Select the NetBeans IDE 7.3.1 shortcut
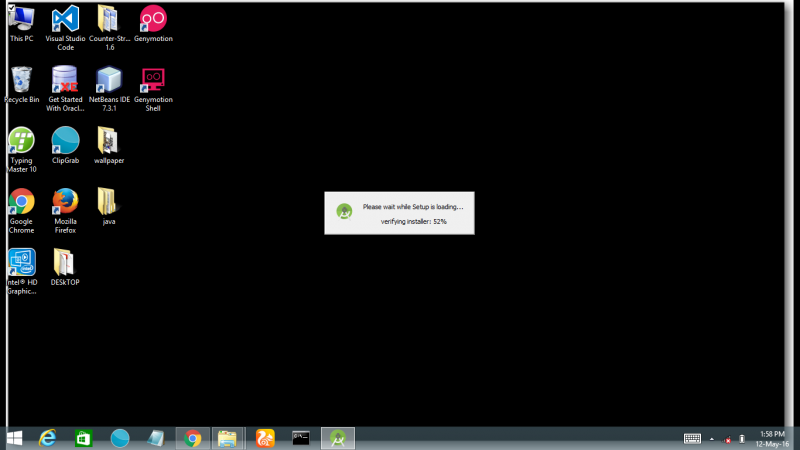Image resolution: width=800 pixels, height=450 pixels. click(x=109, y=89)
